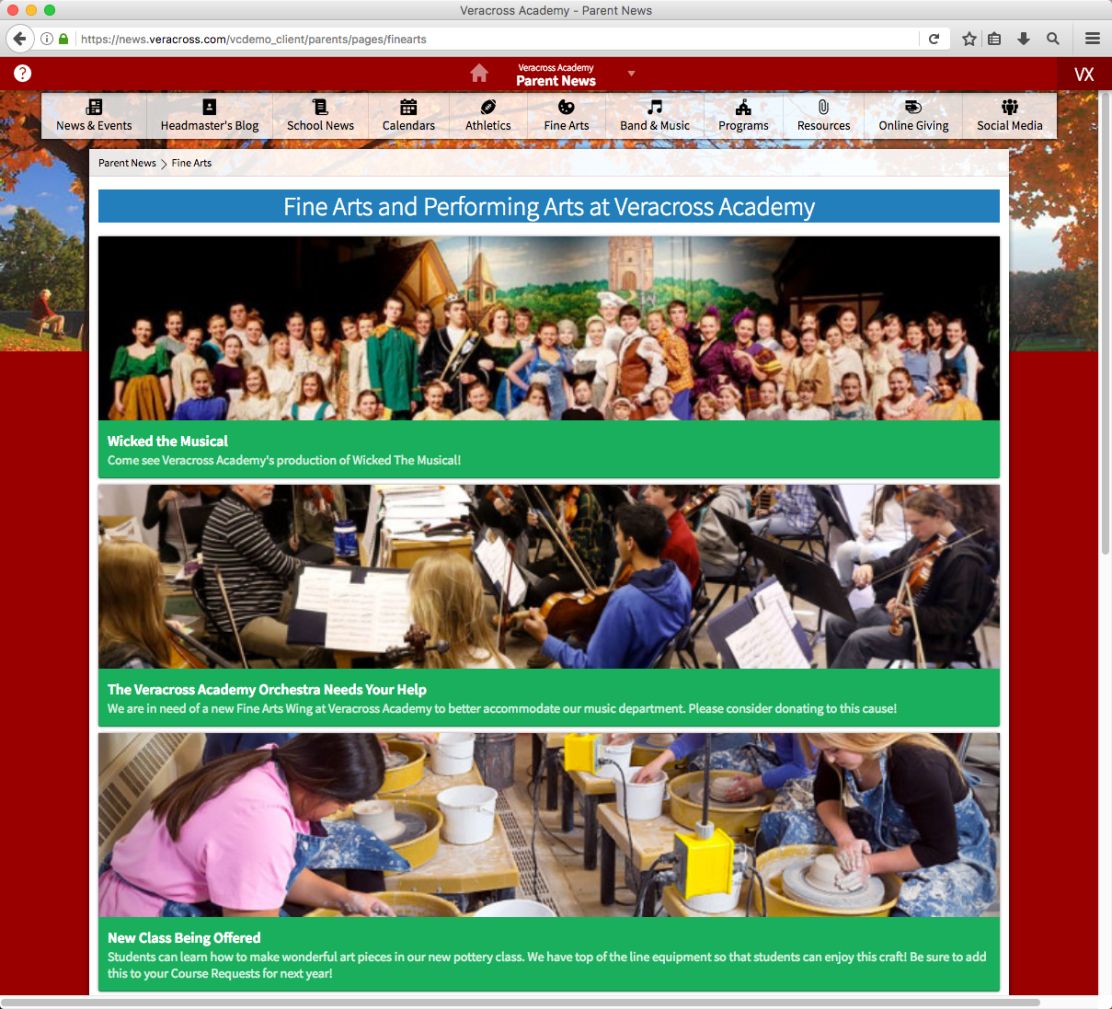Expand the Parent News dropdown arrow
Image resolution: width=1112 pixels, height=1009 pixels.
click(x=631, y=73)
